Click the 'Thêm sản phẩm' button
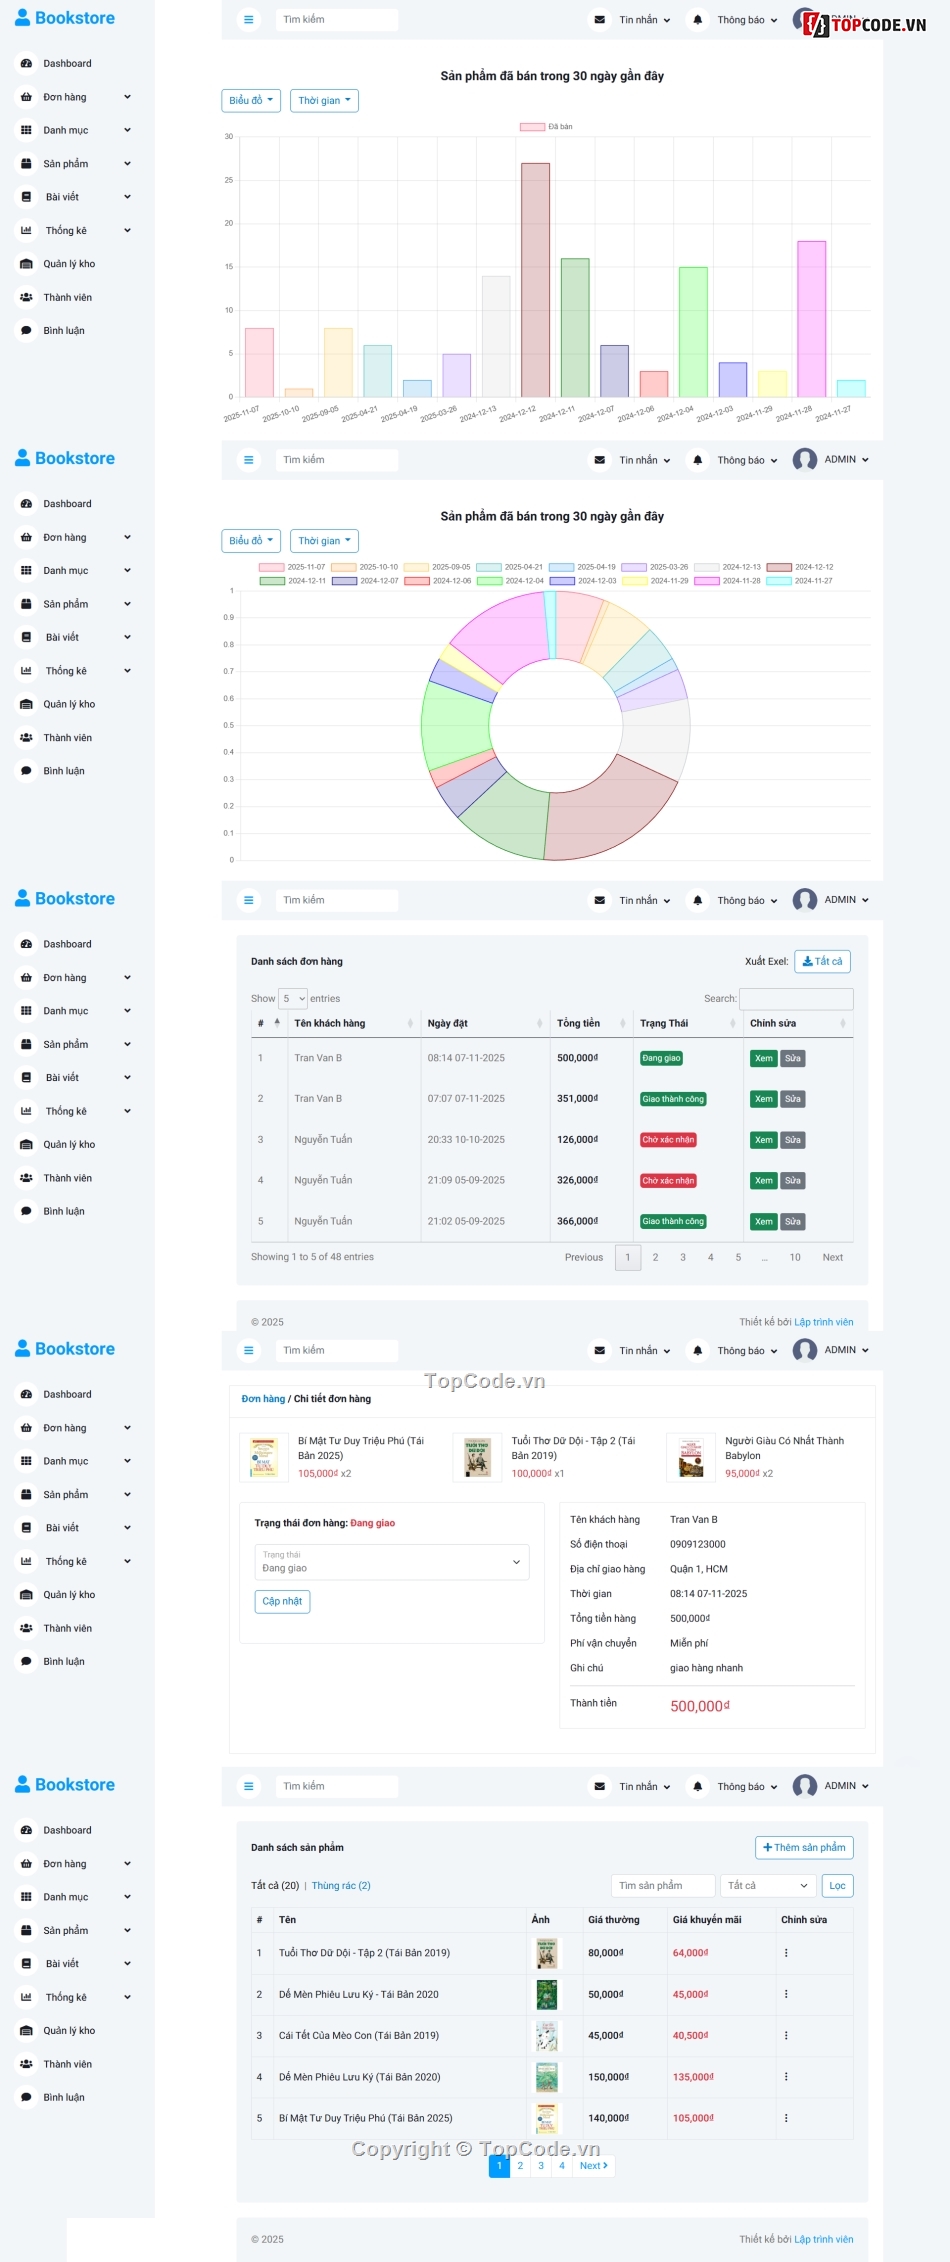Viewport: 950px width, 2262px height. pos(803,1847)
